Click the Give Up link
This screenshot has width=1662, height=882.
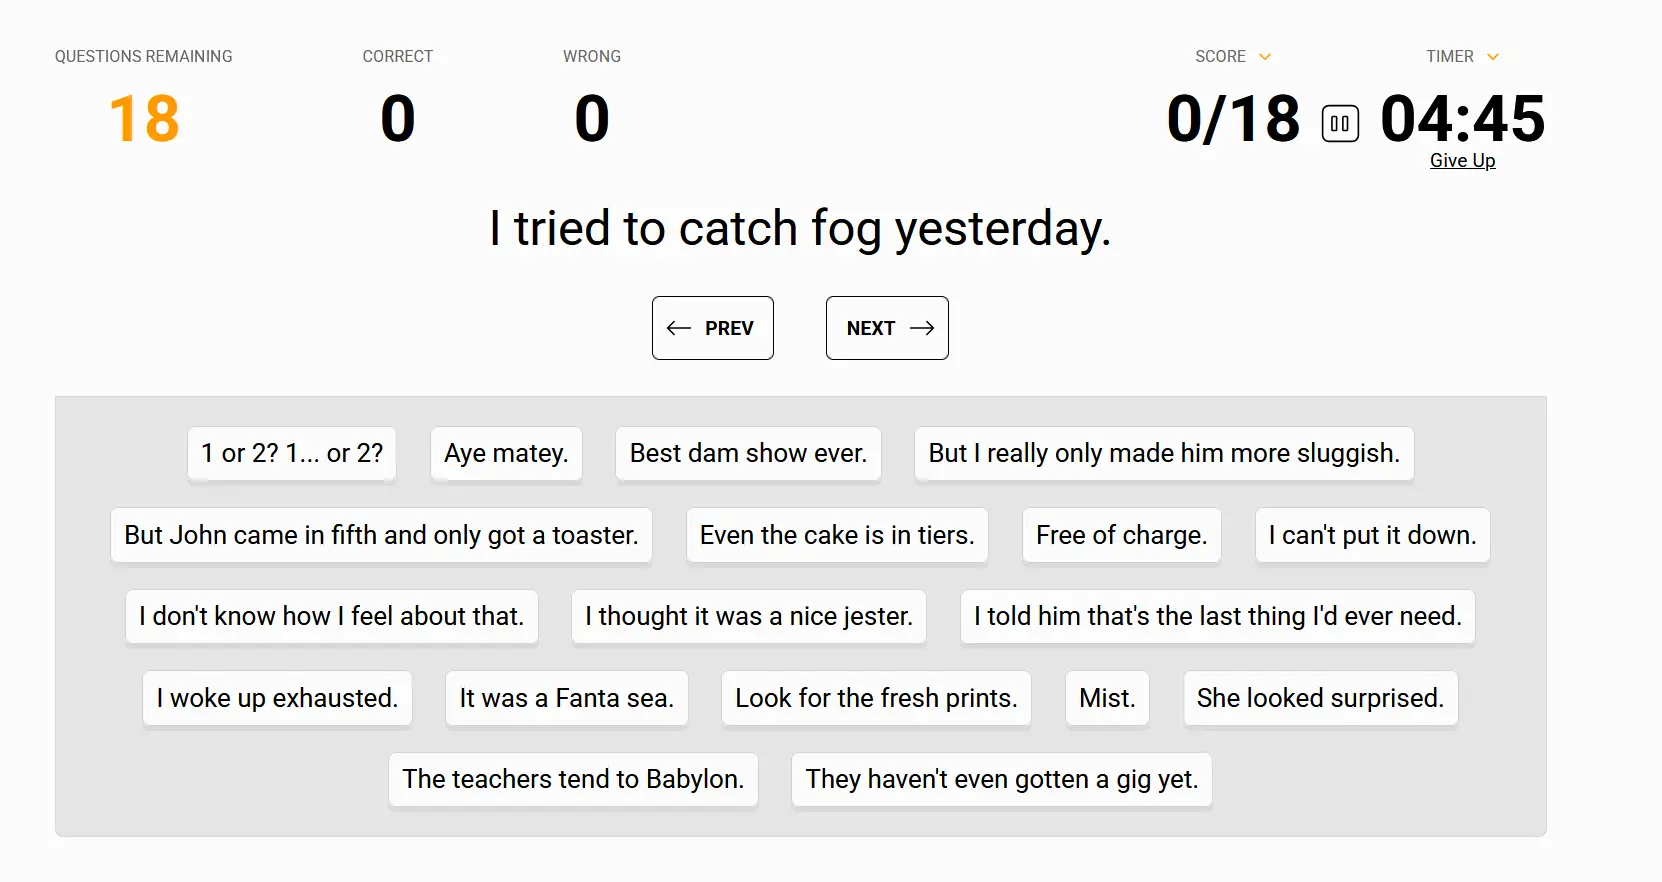[1462, 161]
